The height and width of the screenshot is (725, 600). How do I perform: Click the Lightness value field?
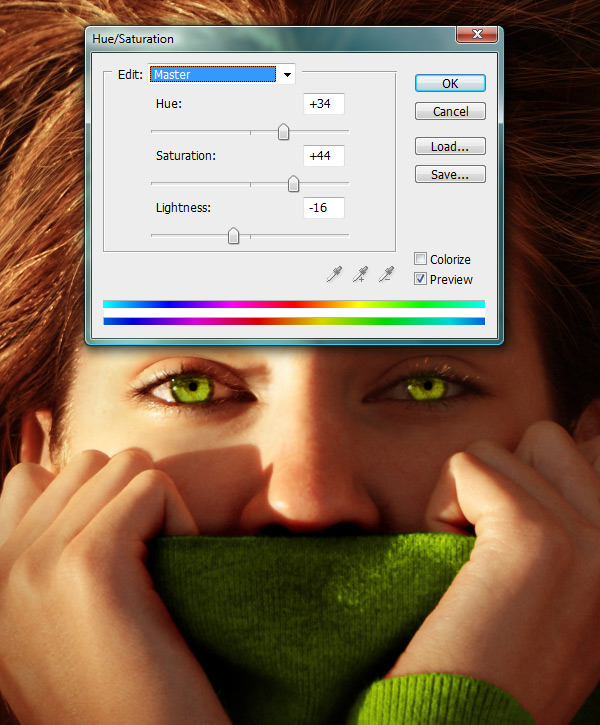click(x=324, y=208)
